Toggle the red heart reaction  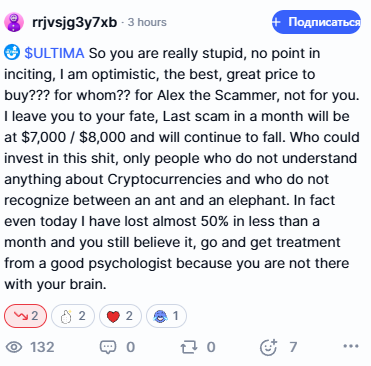pyautogui.click(x=120, y=316)
